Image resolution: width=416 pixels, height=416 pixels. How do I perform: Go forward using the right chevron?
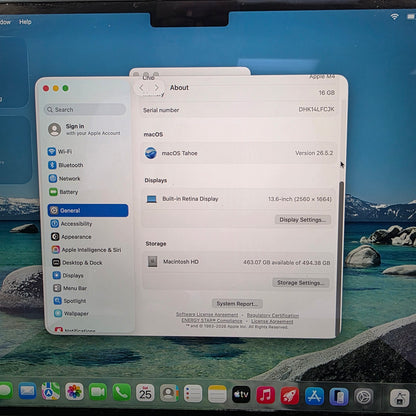click(x=156, y=88)
